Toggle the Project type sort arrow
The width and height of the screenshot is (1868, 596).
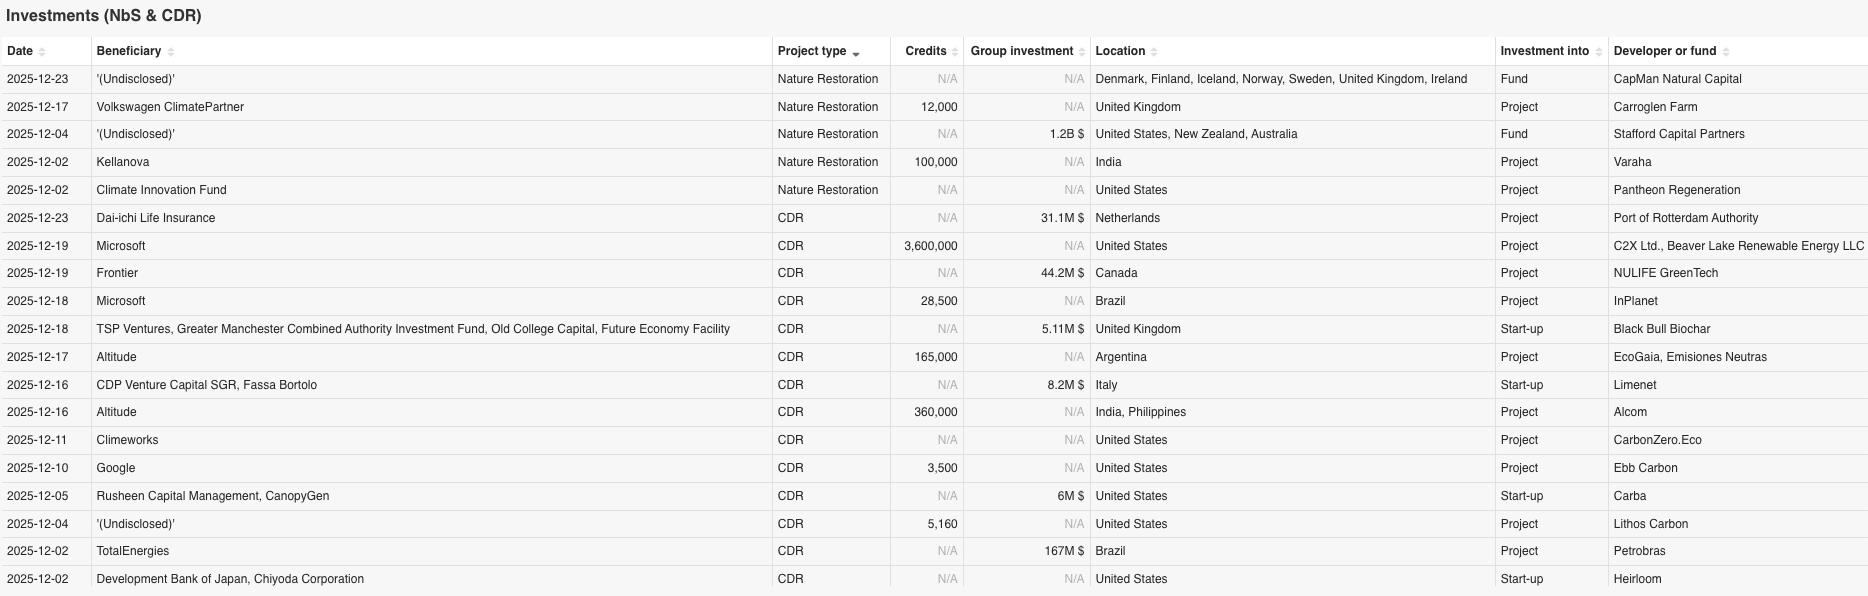856,52
